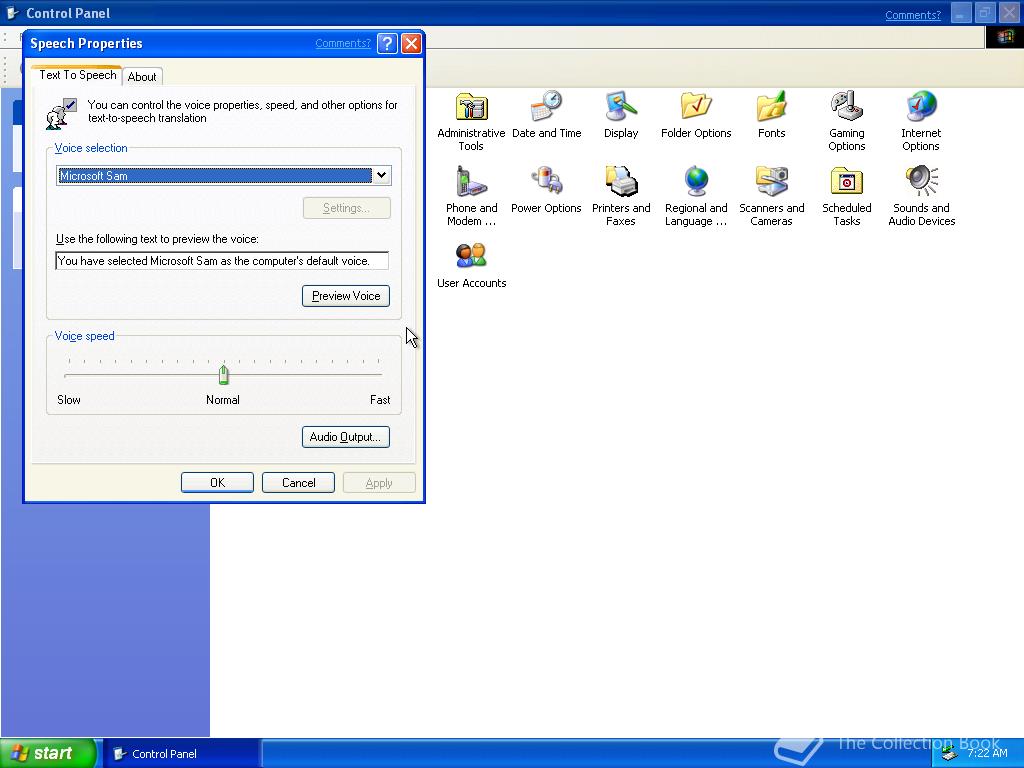Click the Audio Output button
This screenshot has width=1024, height=768.
click(345, 437)
